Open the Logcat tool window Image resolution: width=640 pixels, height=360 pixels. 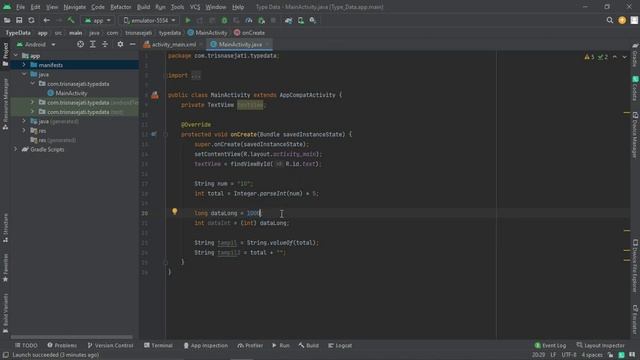340,345
